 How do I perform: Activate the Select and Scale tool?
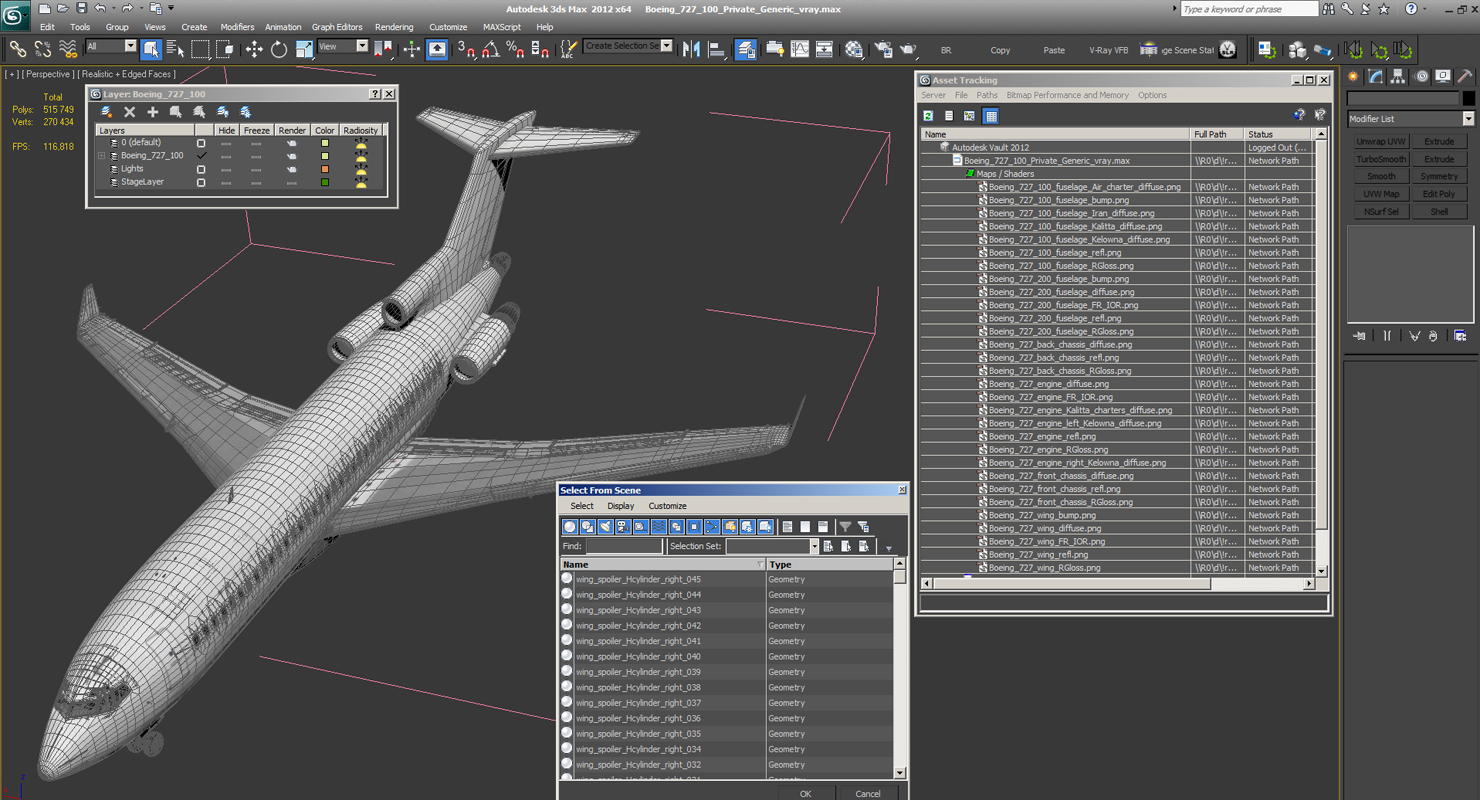pos(304,48)
